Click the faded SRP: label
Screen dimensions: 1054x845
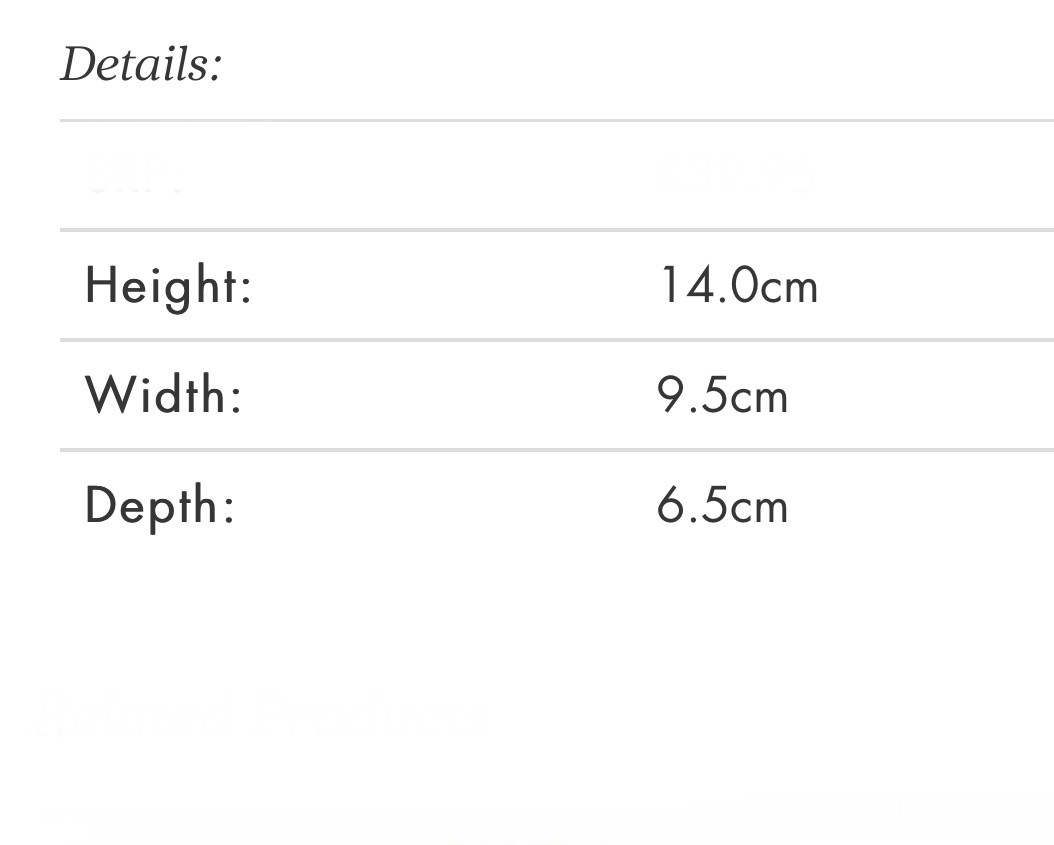coord(134,176)
